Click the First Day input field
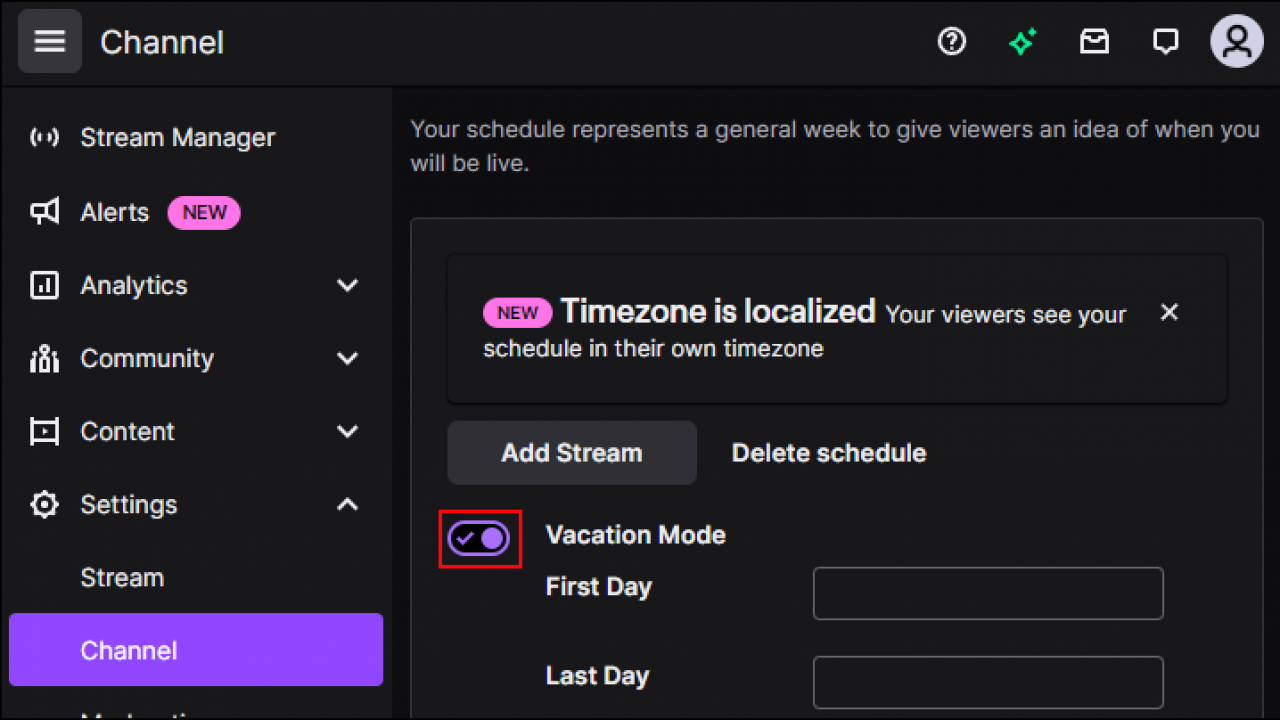 pos(988,593)
